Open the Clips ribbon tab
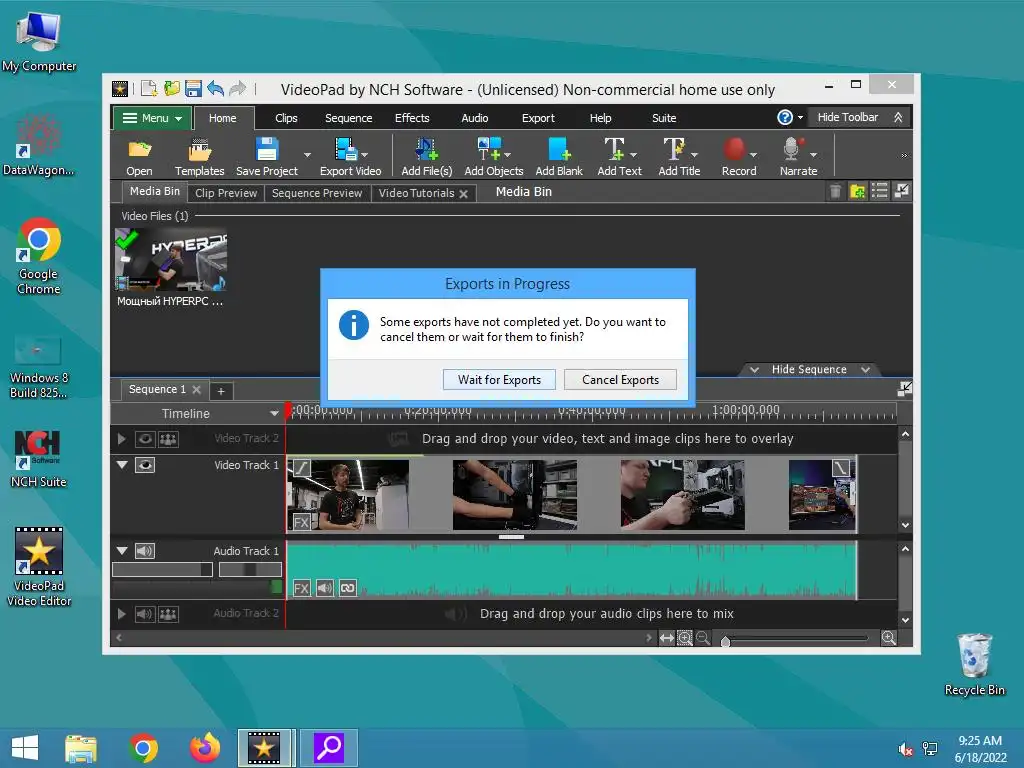This screenshot has width=1024, height=768. (286, 118)
